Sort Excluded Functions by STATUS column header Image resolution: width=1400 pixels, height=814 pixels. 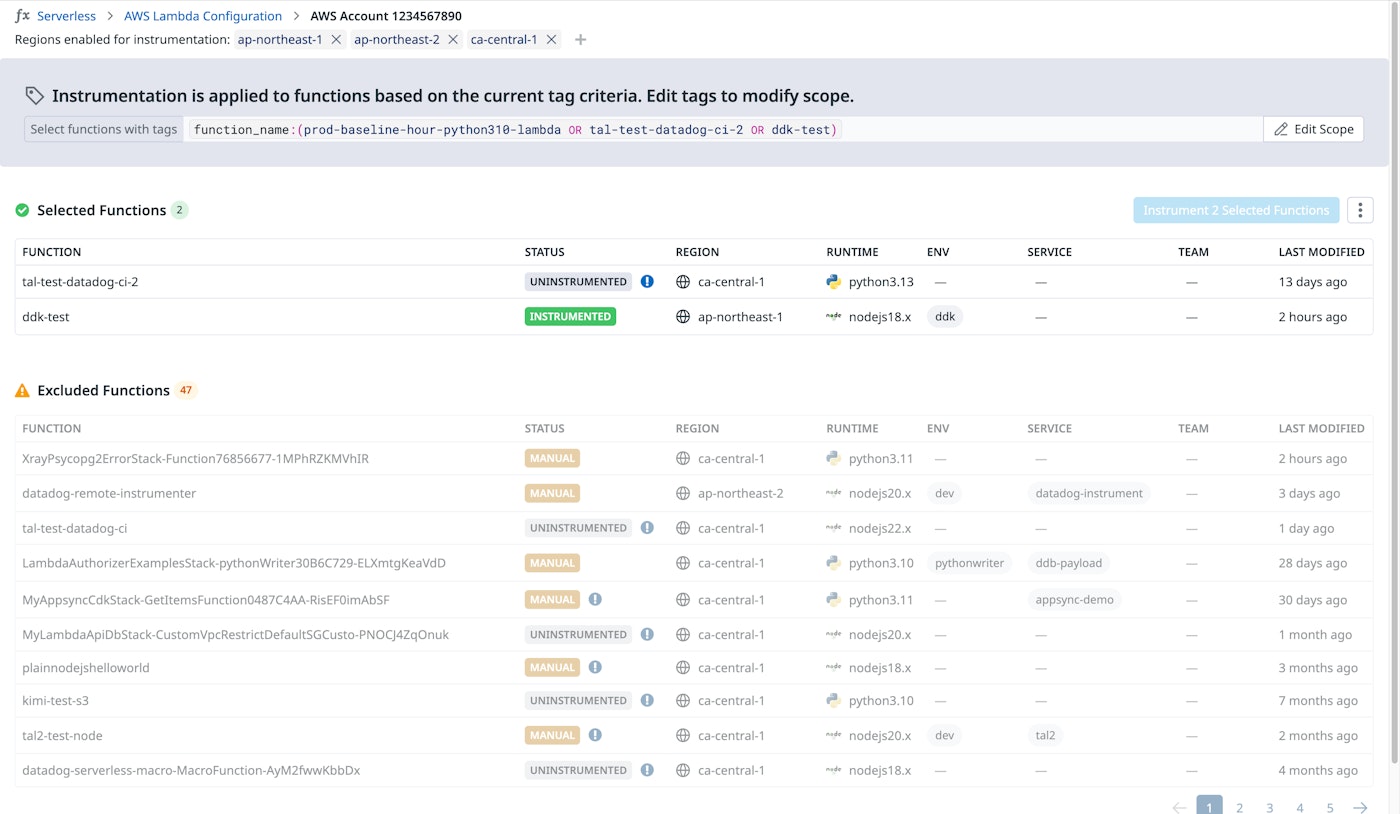pyautogui.click(x=545, y=428)
